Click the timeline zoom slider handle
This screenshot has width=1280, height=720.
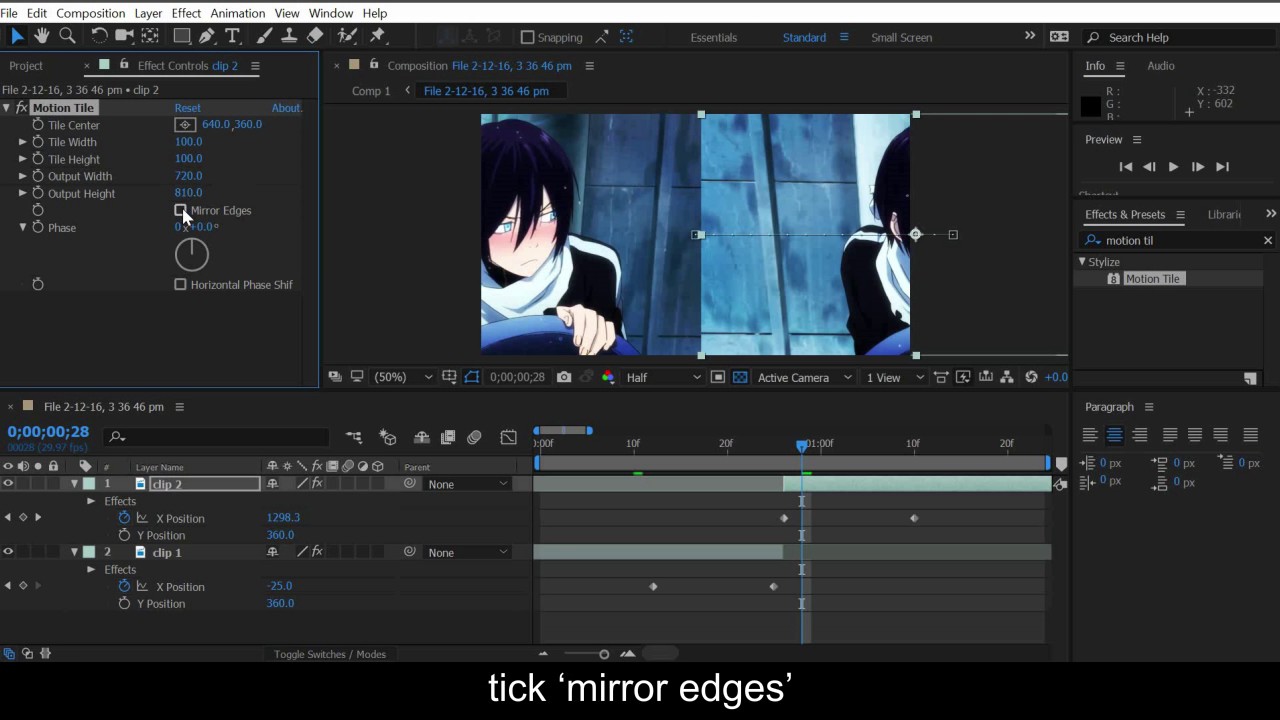604,654
